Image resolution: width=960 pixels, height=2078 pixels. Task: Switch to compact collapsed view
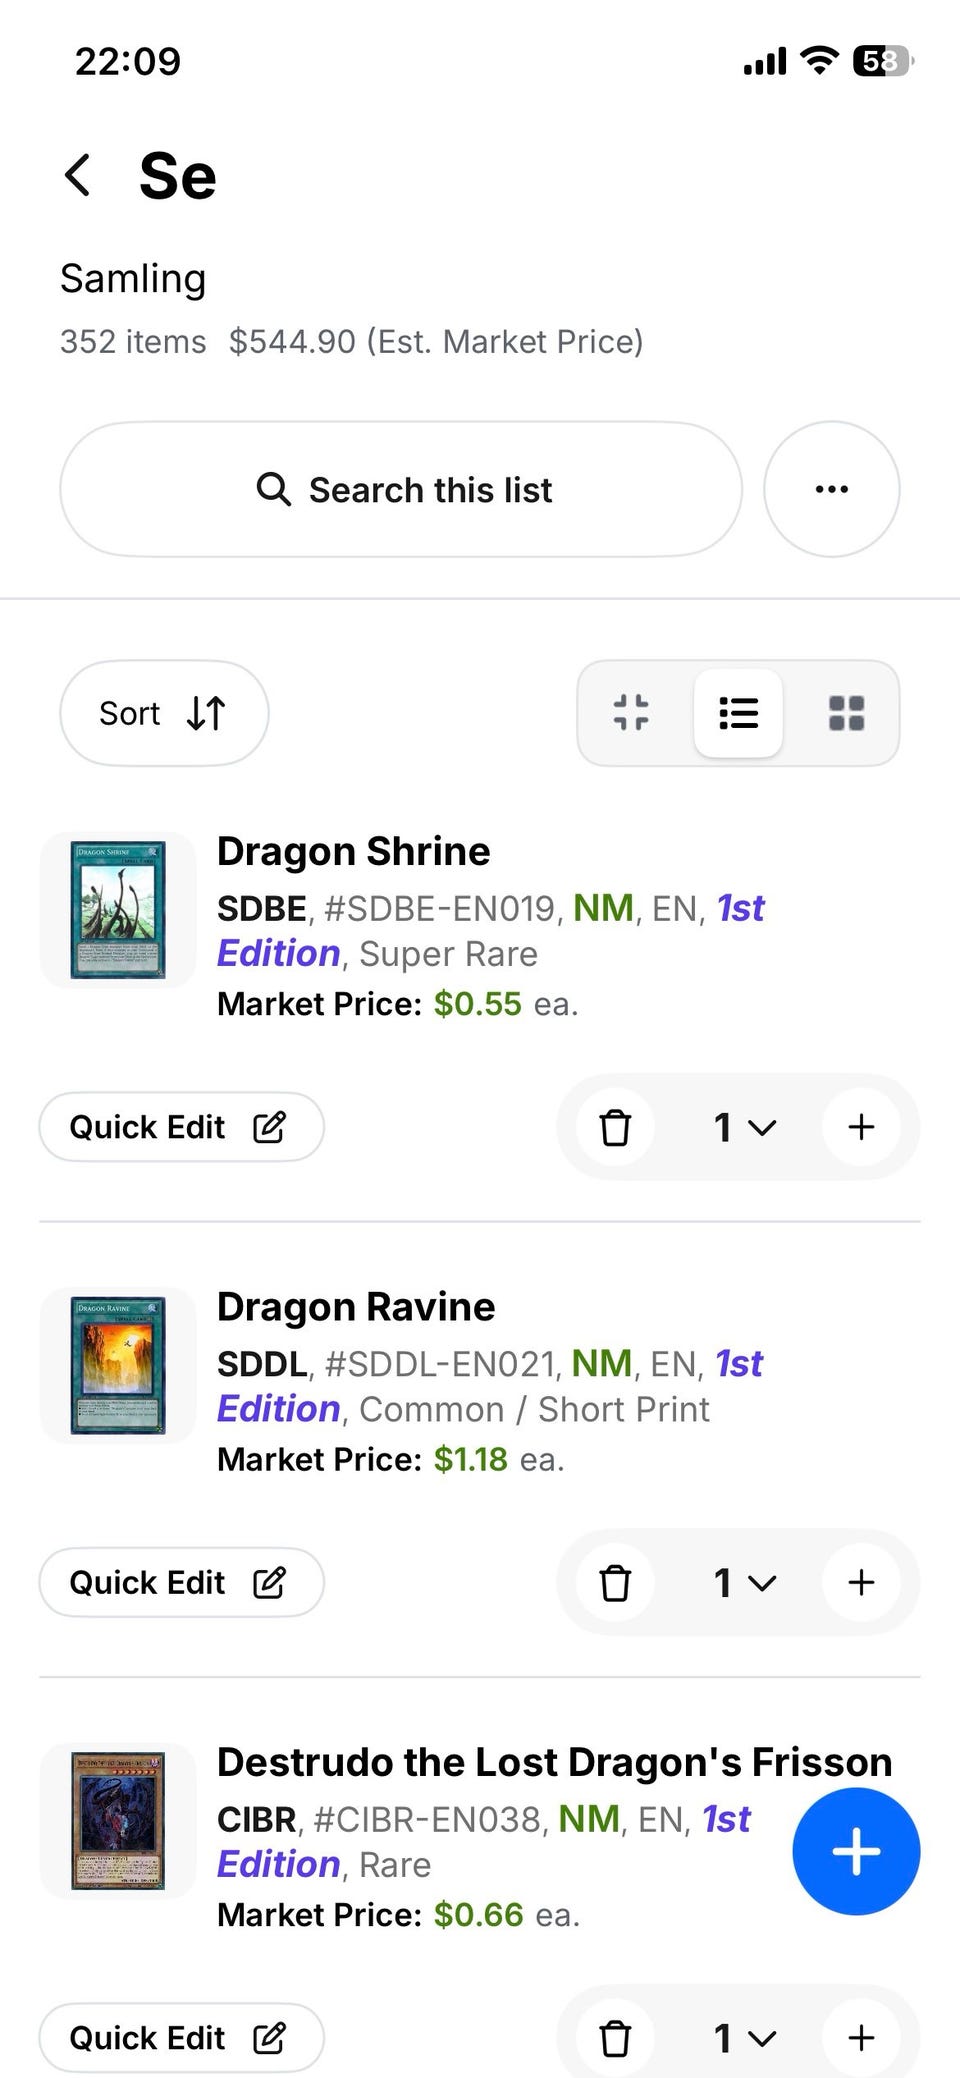coord(631,713)
